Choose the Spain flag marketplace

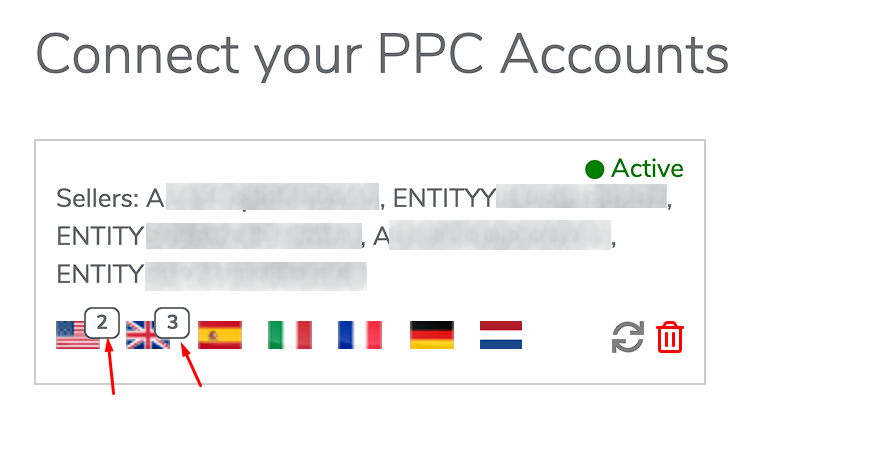(220, 335)
